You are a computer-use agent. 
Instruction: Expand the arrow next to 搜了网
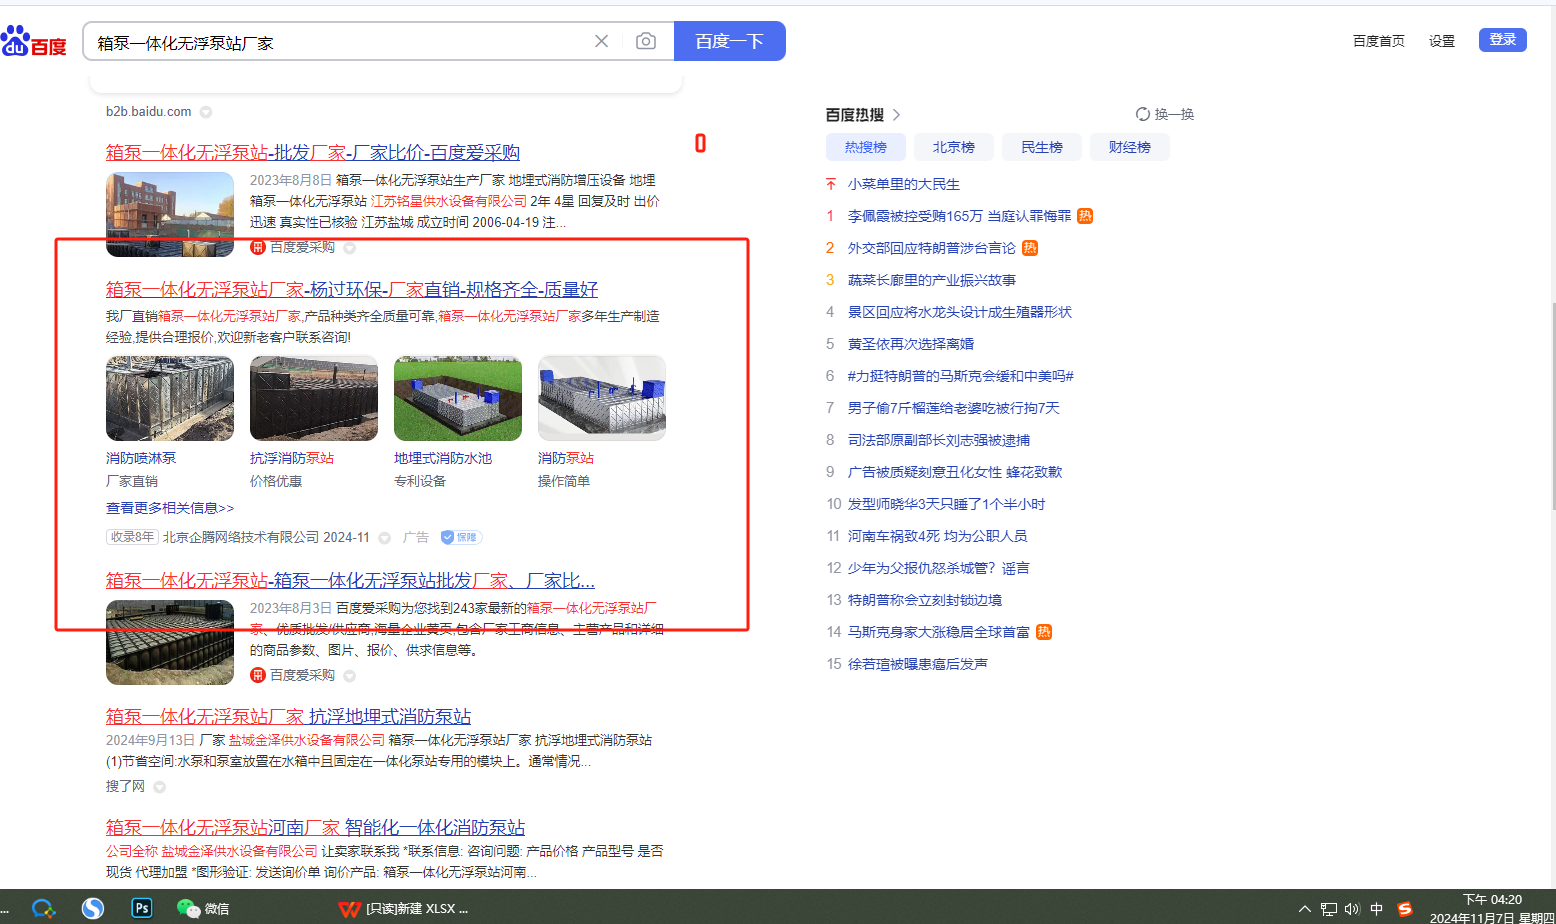[160, 787]
